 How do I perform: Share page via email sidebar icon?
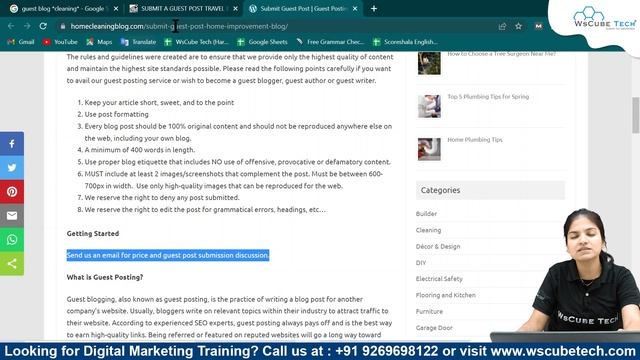pyautogui.click(x=12, y=216)
